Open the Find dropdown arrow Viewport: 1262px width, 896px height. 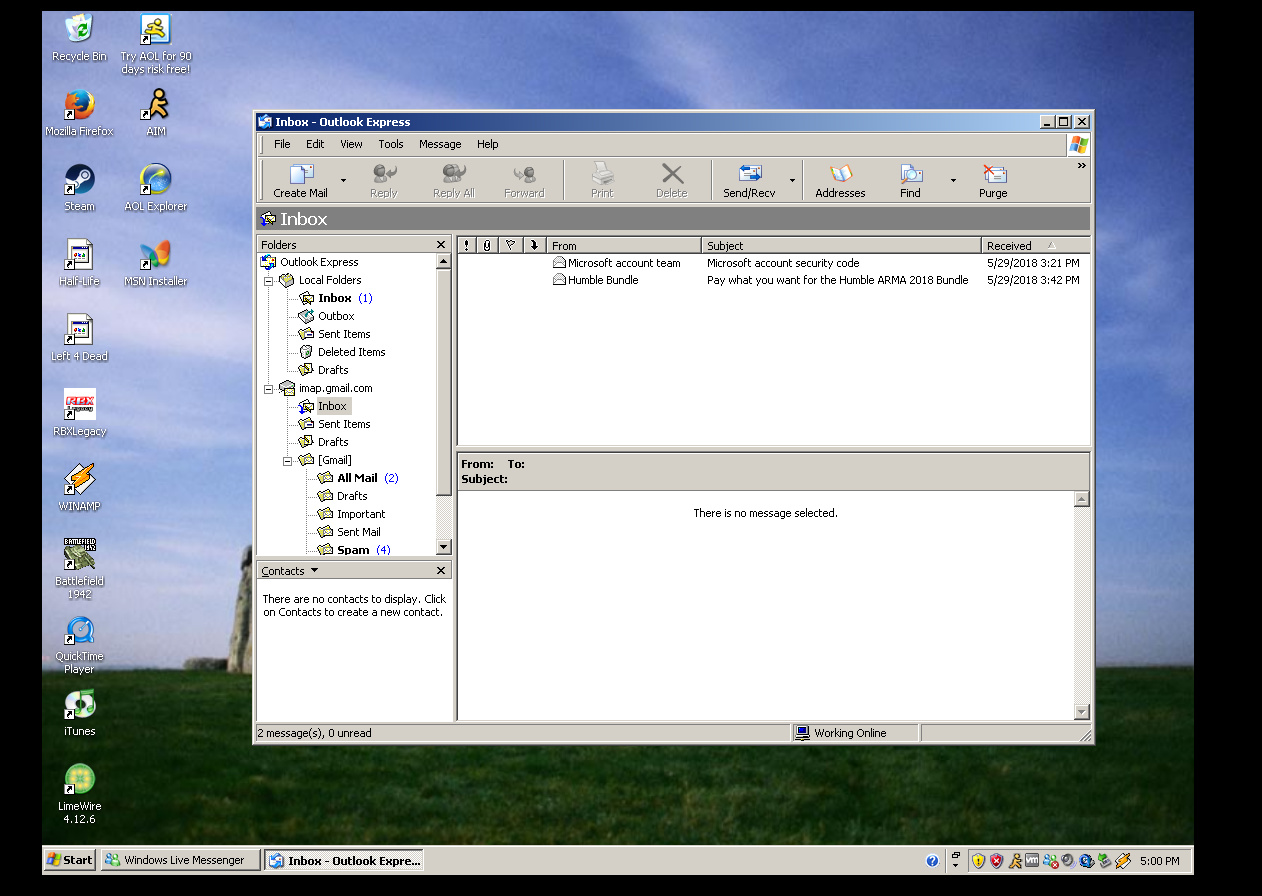click(953, 181)
